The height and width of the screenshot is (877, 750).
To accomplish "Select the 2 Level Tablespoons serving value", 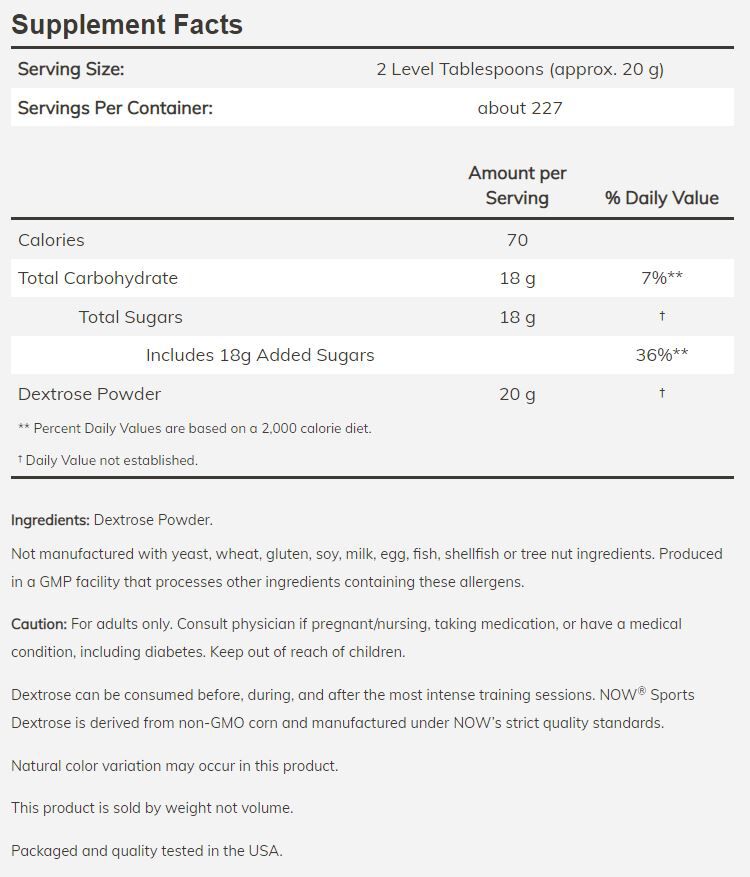I will coord(520,69).
